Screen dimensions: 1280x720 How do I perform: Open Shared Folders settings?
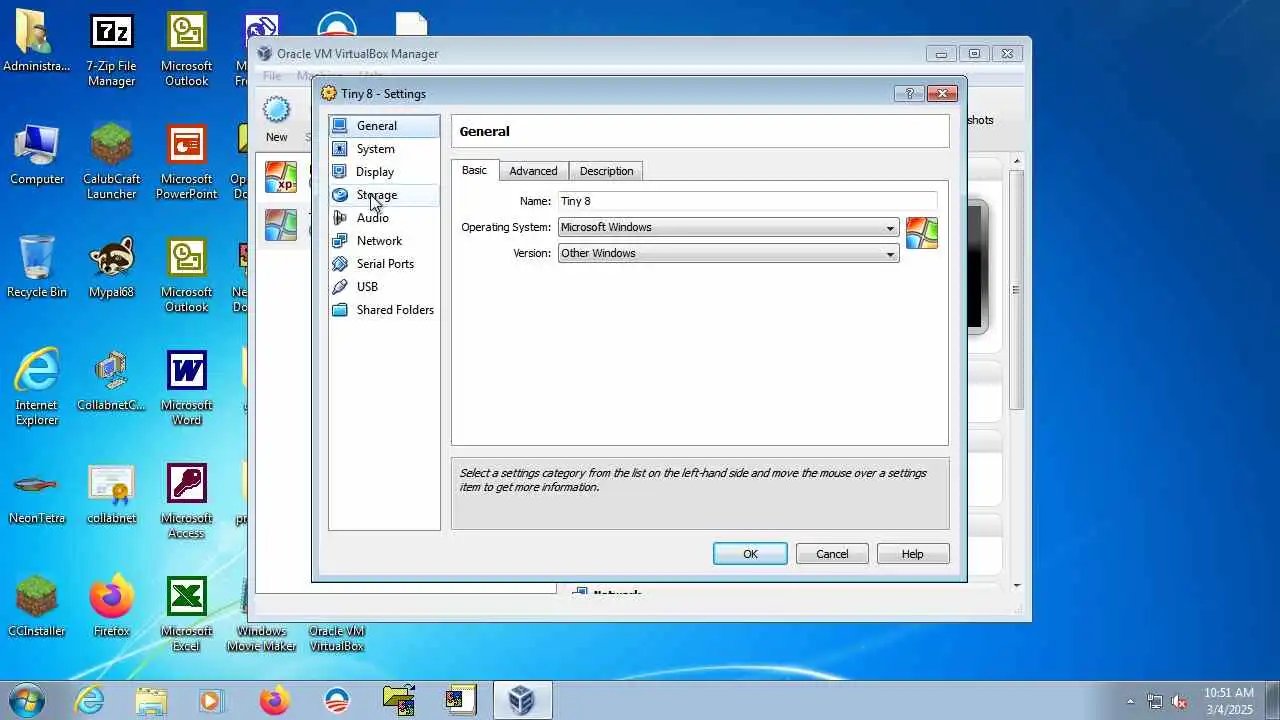coord(384,310)
